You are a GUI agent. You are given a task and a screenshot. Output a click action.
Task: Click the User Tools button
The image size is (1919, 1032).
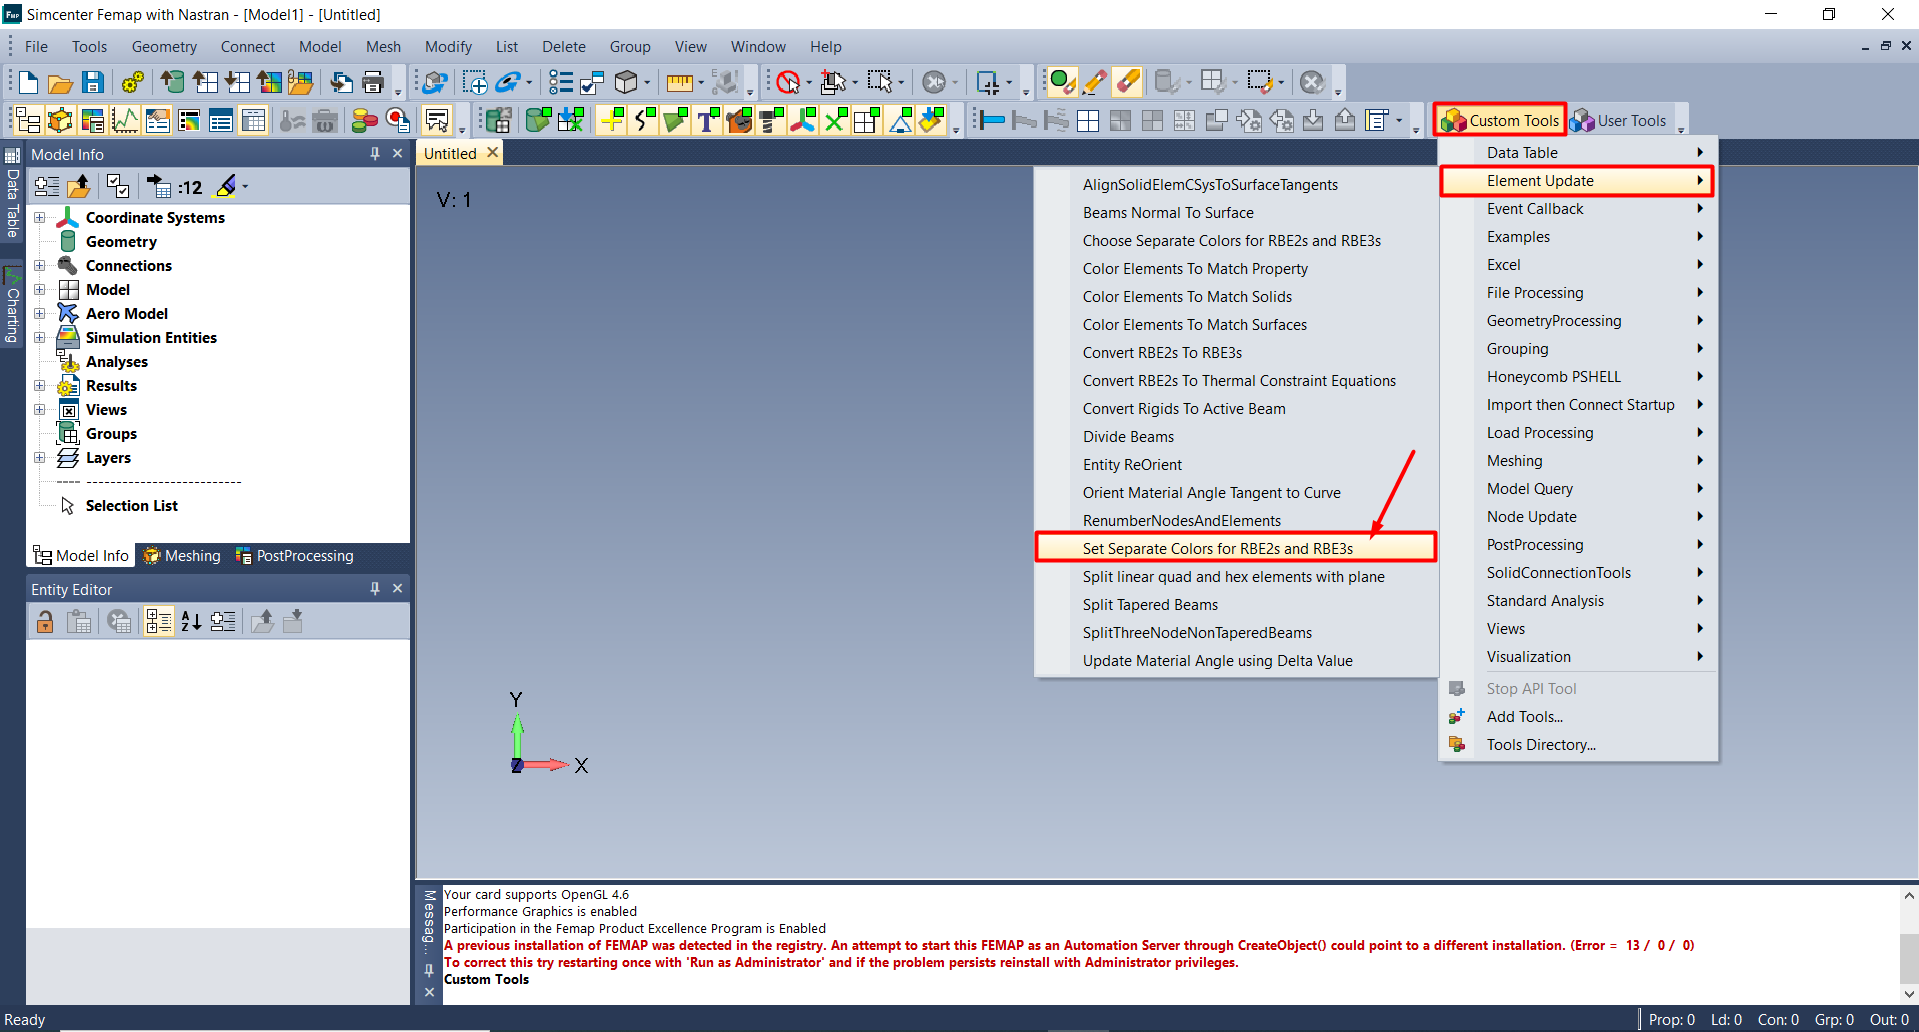[x=1618, y=121]
